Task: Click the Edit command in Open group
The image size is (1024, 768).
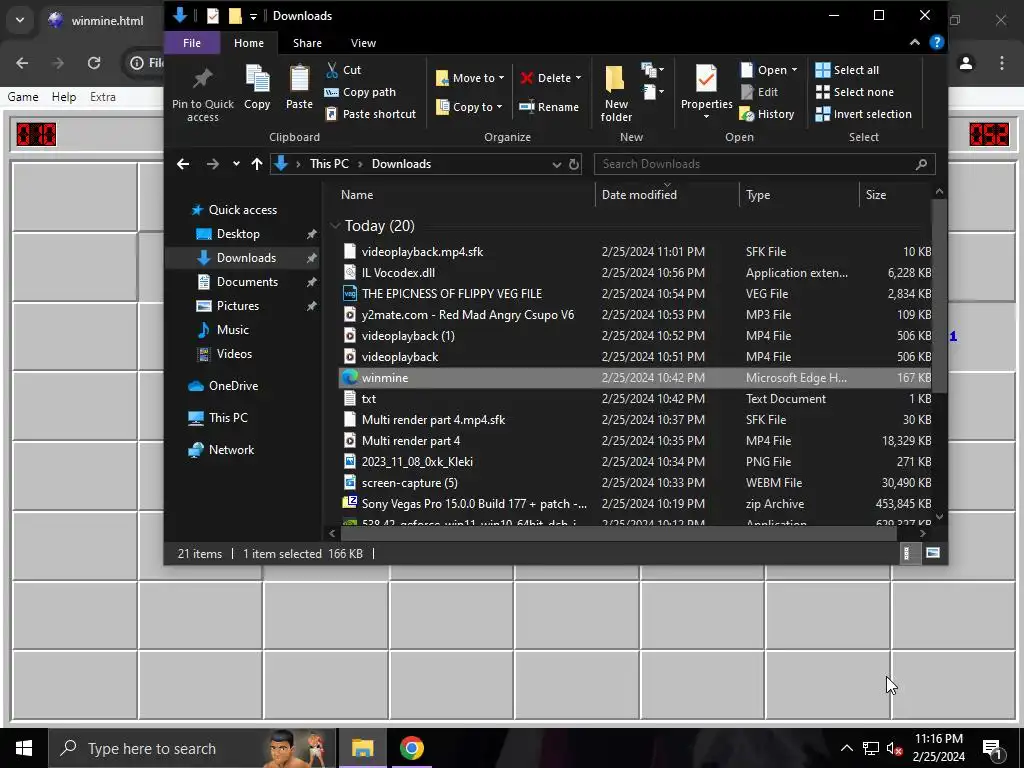Action: [x=759, y=92]
